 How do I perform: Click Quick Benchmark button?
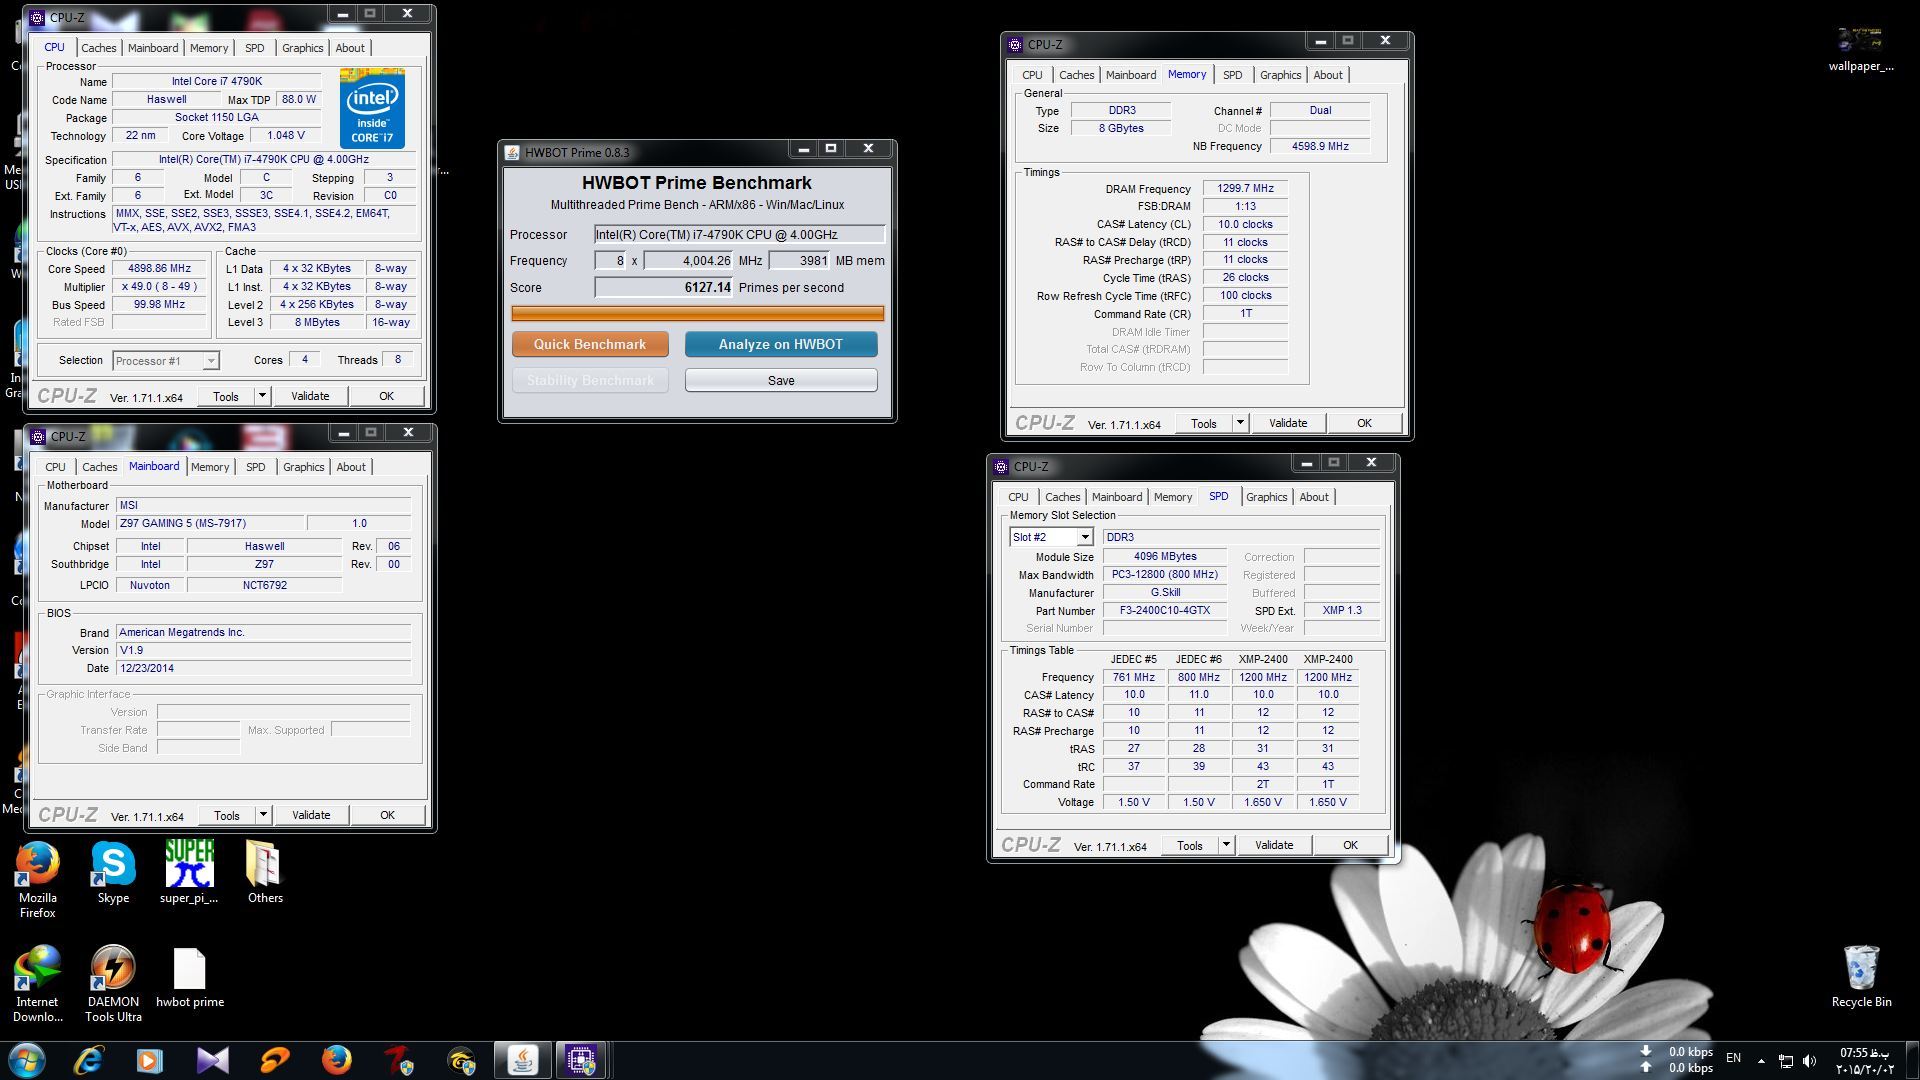590,344
